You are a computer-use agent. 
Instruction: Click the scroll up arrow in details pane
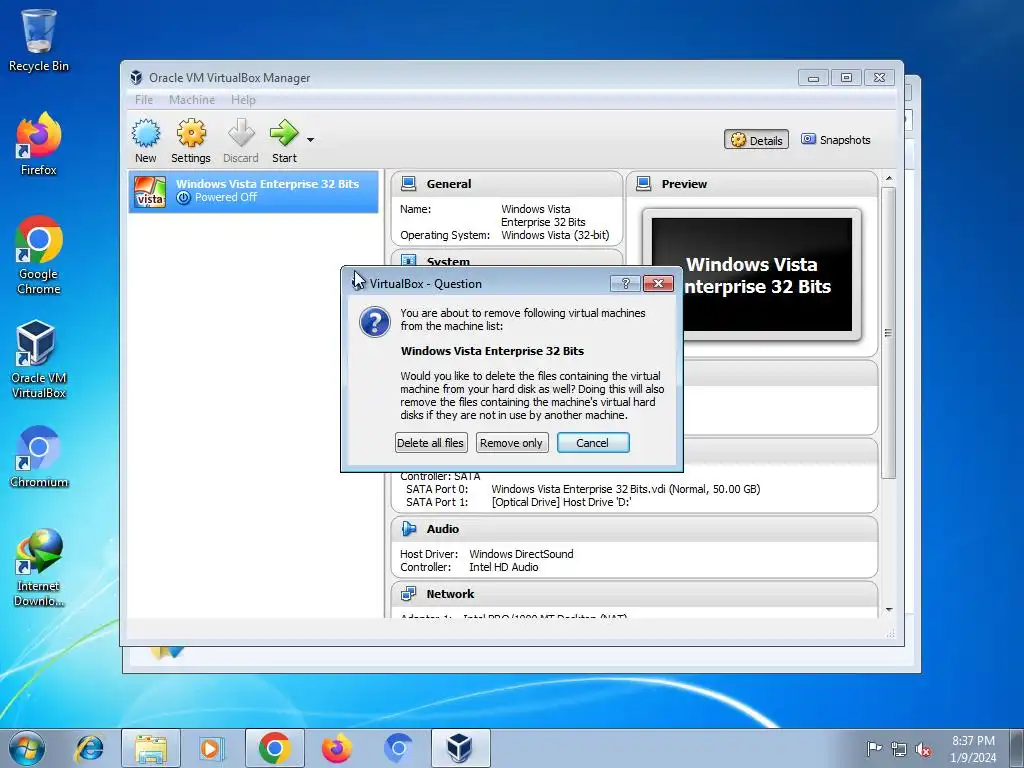(888, 178)
